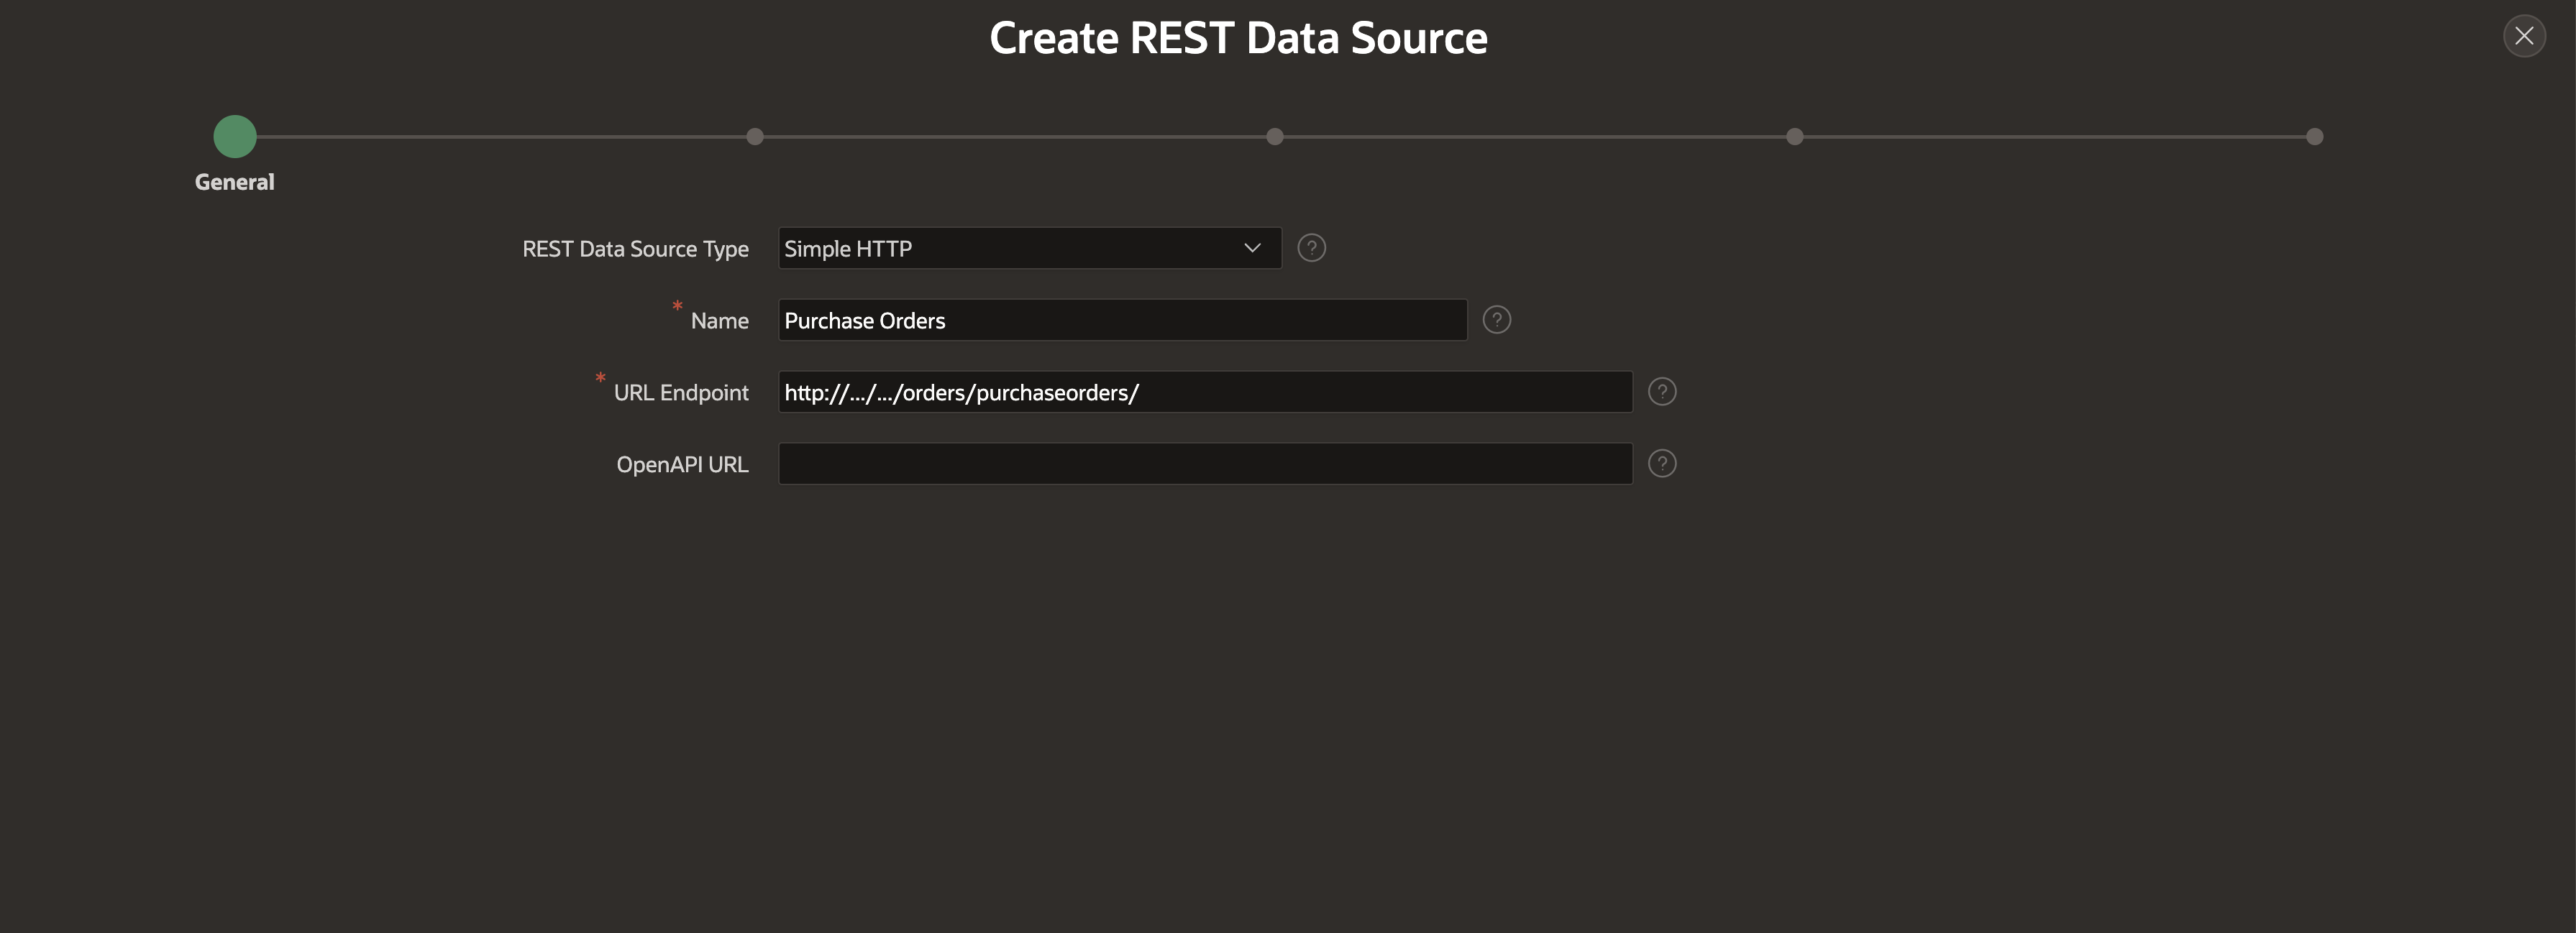2576x933 pixels.
Task: Click the REST Data Source Type label
Action: 635,249
